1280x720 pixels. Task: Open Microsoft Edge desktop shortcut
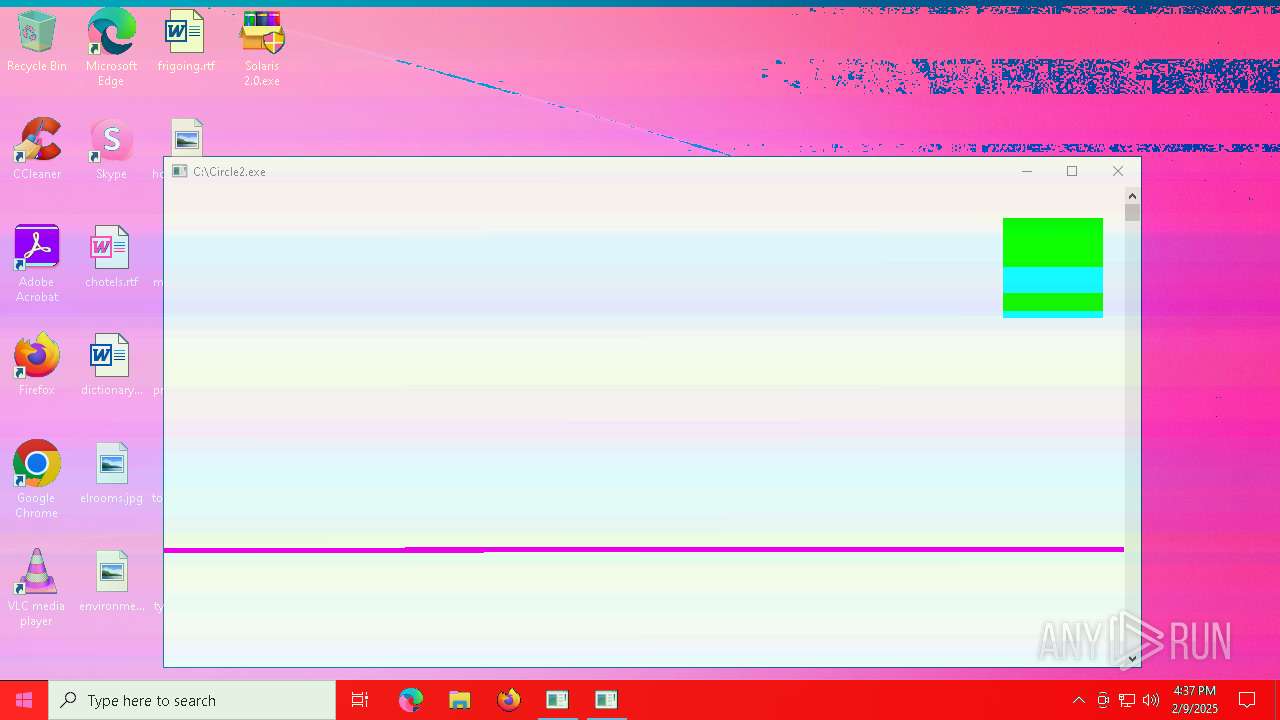[111, 48]
